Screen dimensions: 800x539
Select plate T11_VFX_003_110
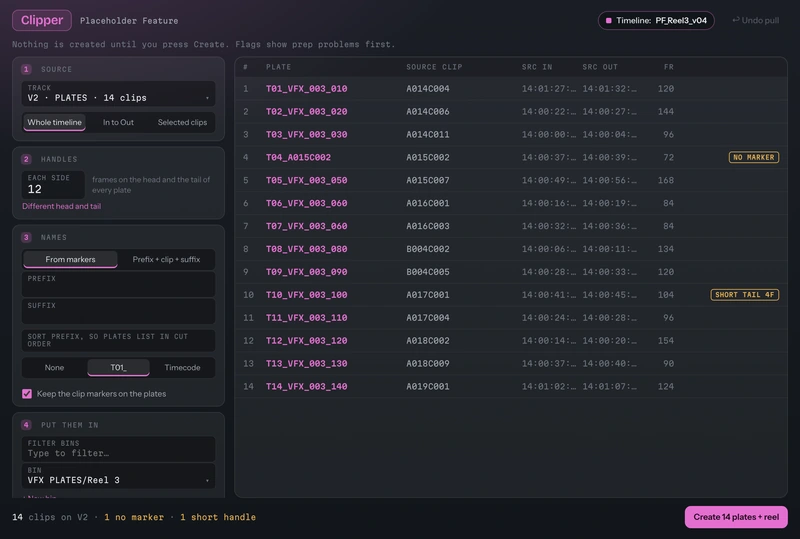306,317
